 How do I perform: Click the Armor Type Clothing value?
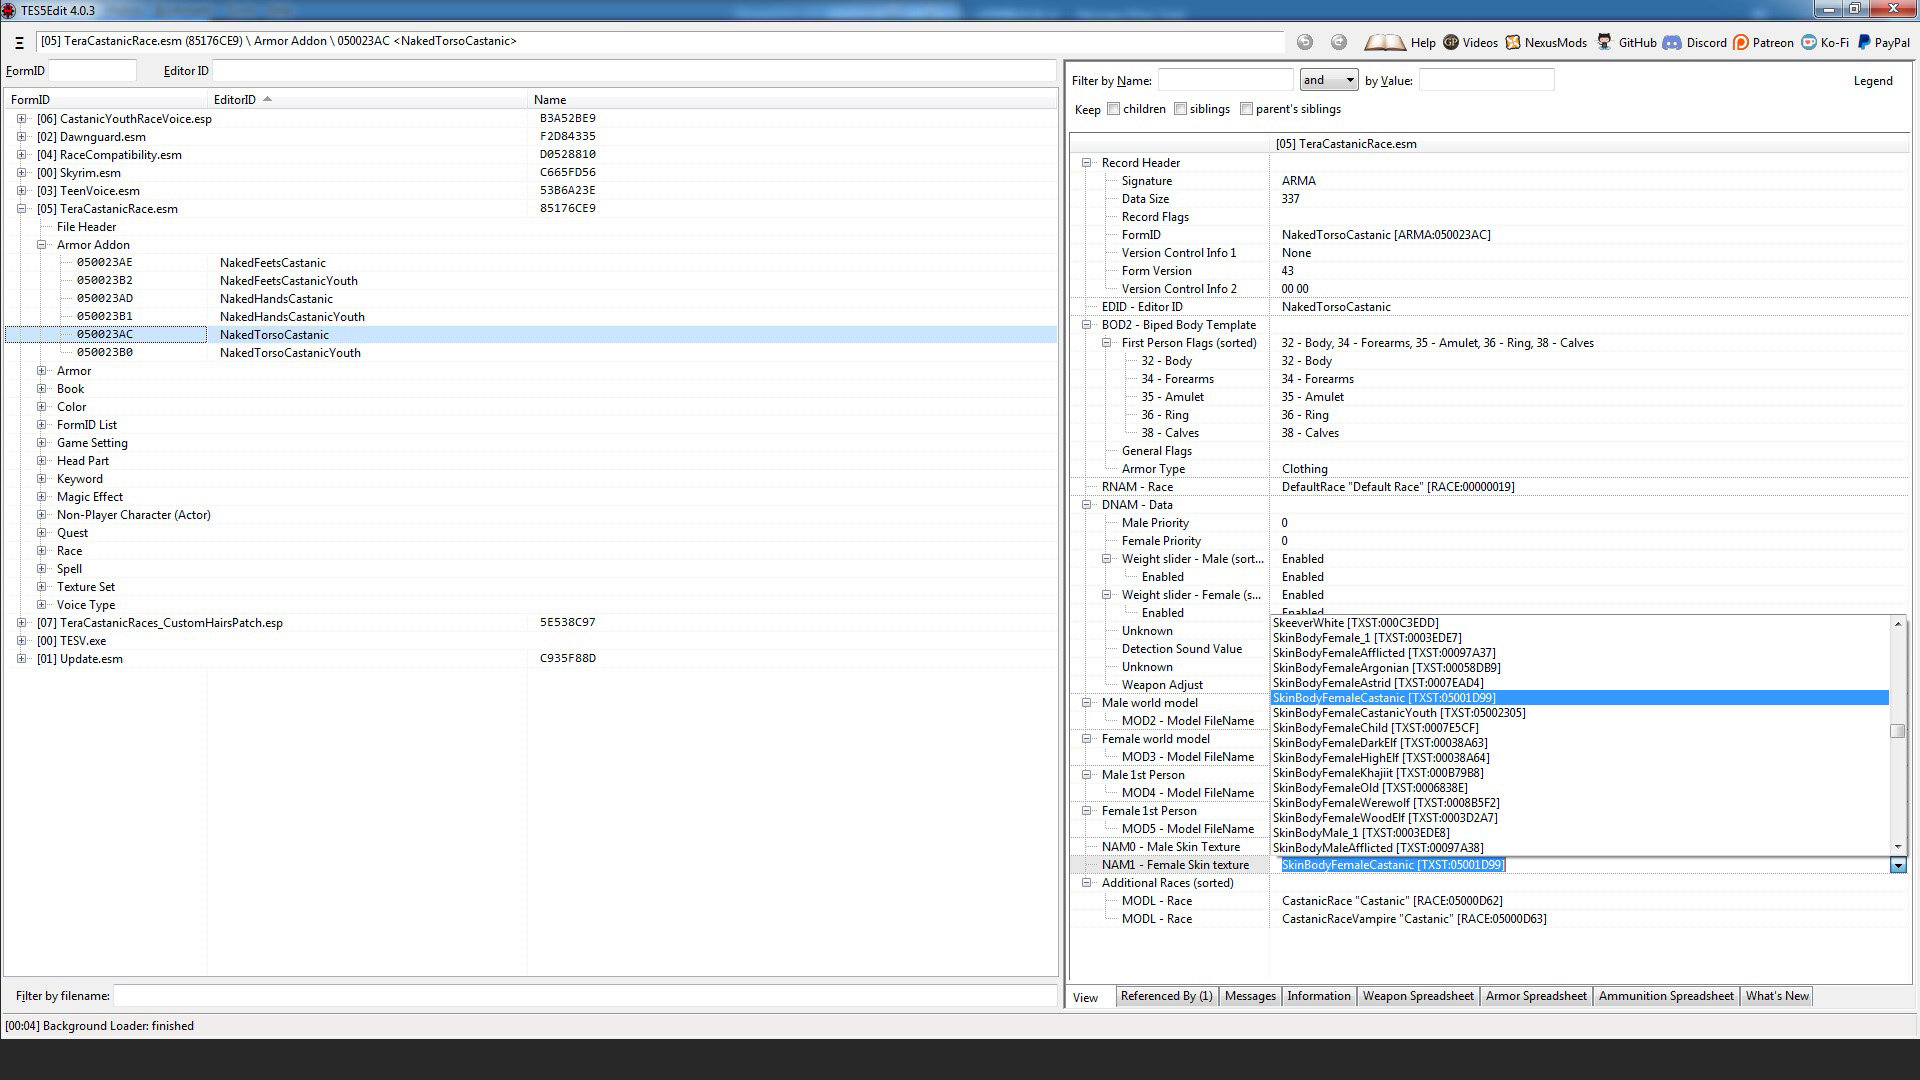pos(1304,469)
